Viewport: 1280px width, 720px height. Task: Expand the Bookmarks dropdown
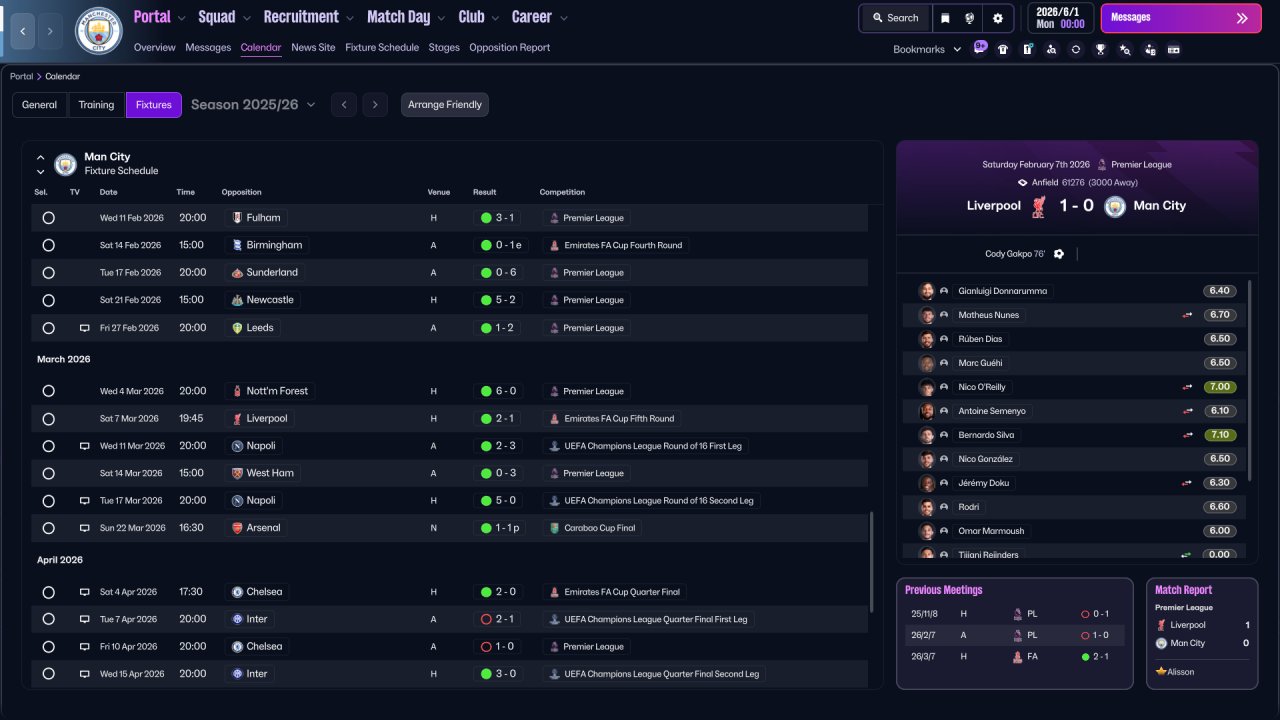click(x=927, y=49)
